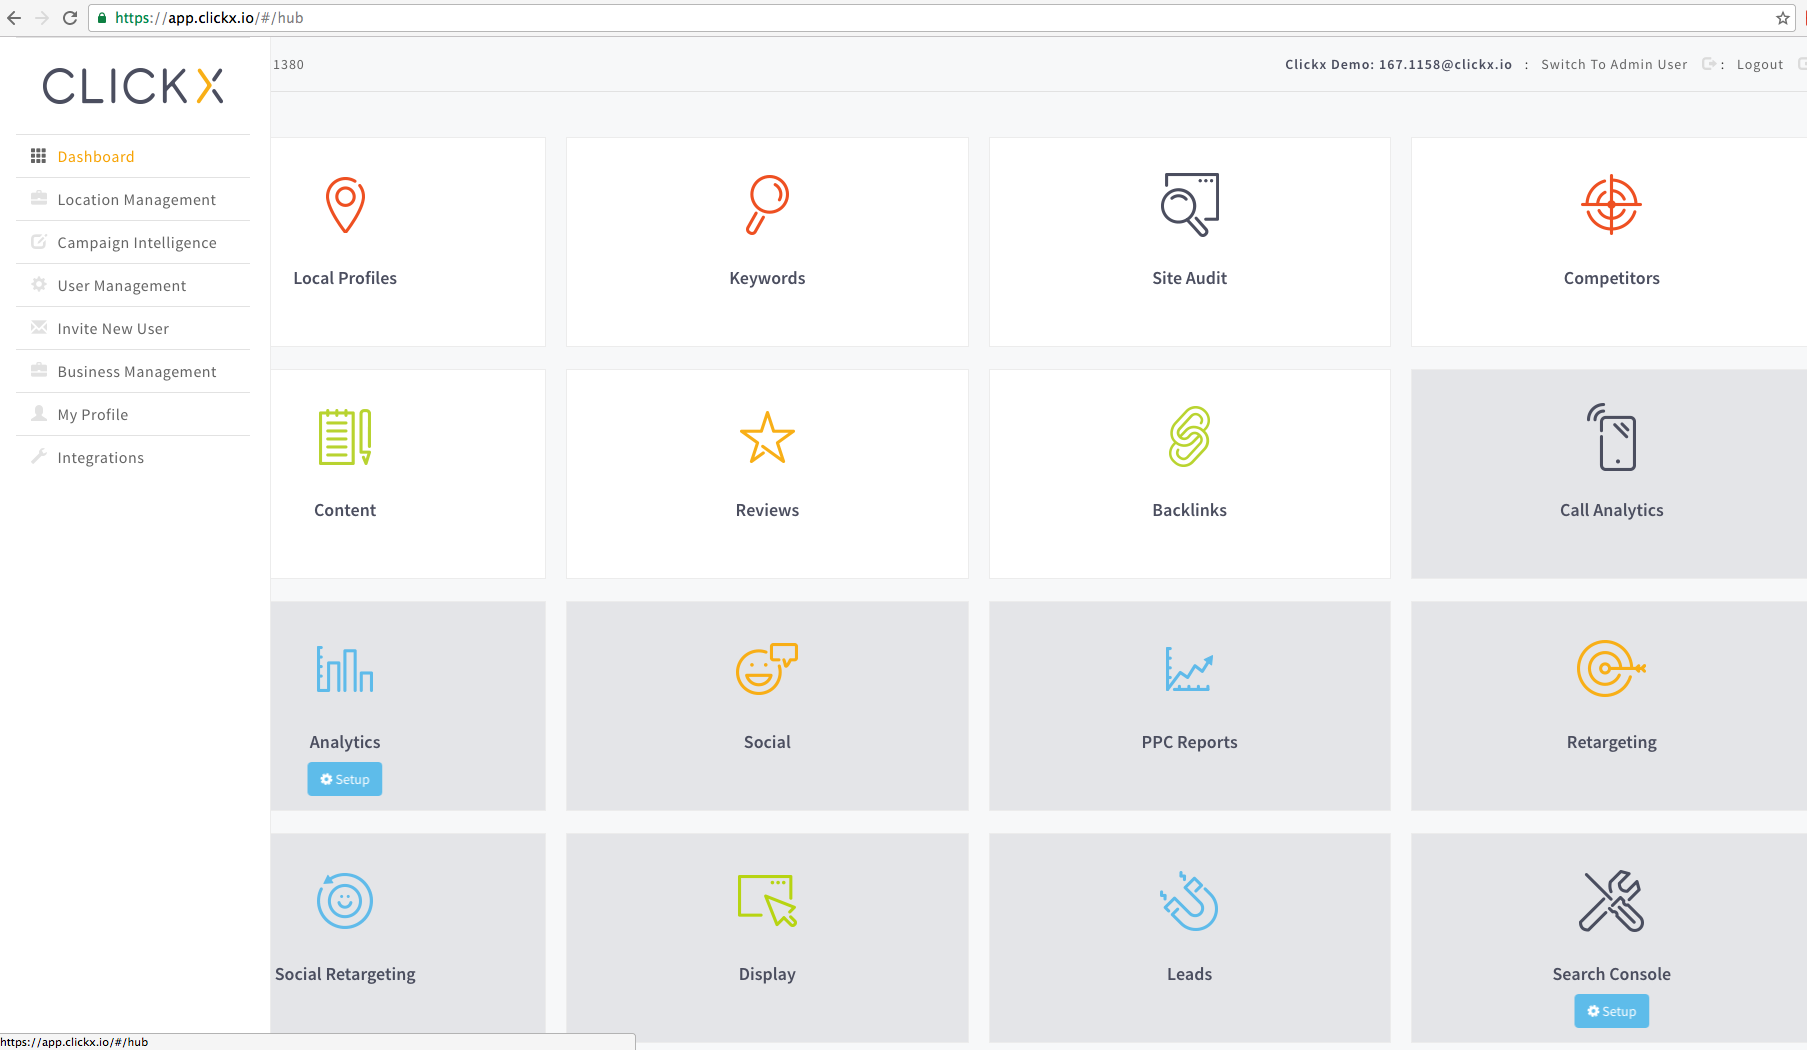Viewport: 1807px width, 1050px height.
Task: Click the Reviews tile label
Action: pyautogui.click(x=767, y=510)
